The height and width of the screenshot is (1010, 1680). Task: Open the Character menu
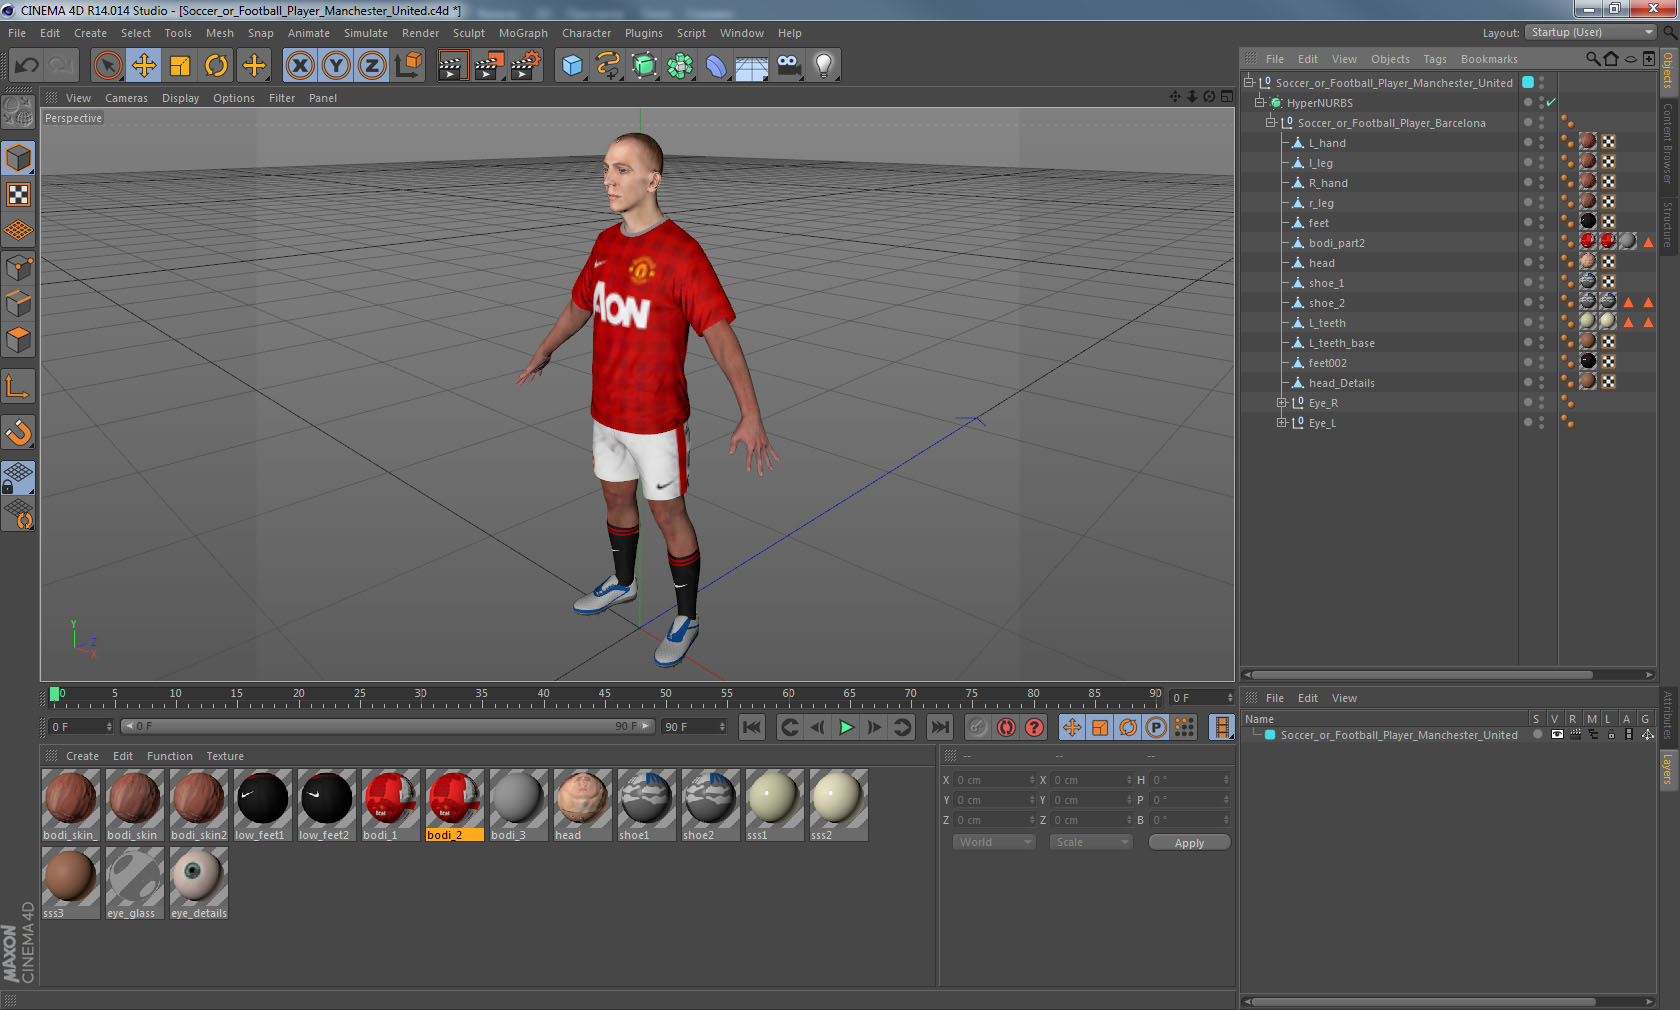point(586,33)
